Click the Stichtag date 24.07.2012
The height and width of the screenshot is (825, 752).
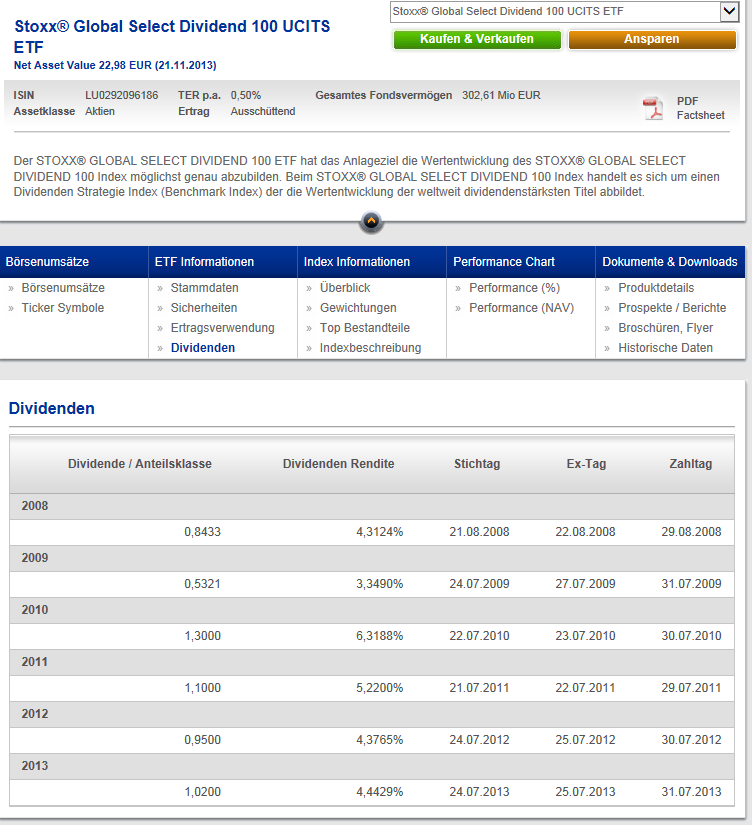pyautogui.click(x=479, y=740)
